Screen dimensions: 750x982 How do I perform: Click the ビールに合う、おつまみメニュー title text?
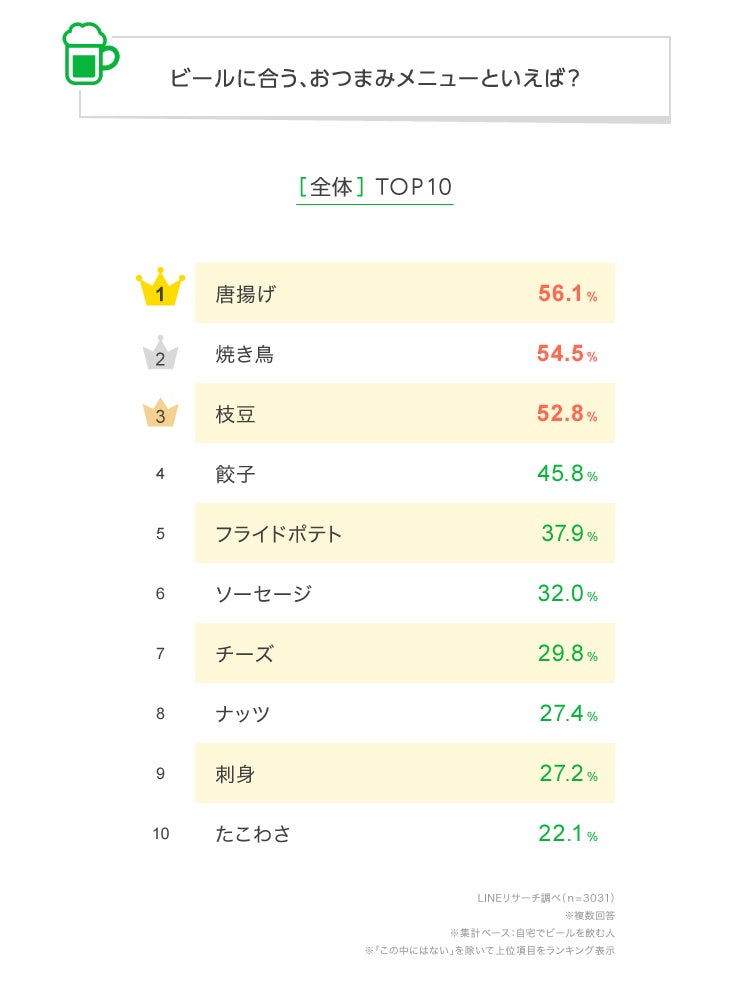coord(375,79)
